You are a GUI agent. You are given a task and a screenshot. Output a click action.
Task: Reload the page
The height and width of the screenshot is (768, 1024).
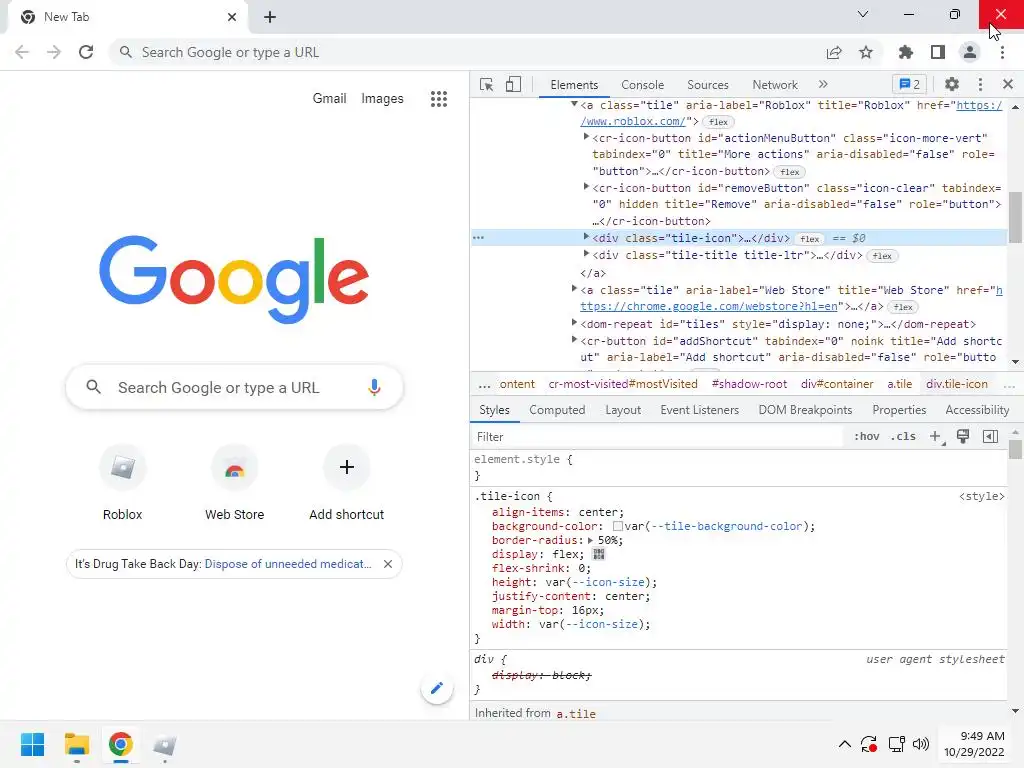pos(86,52)
